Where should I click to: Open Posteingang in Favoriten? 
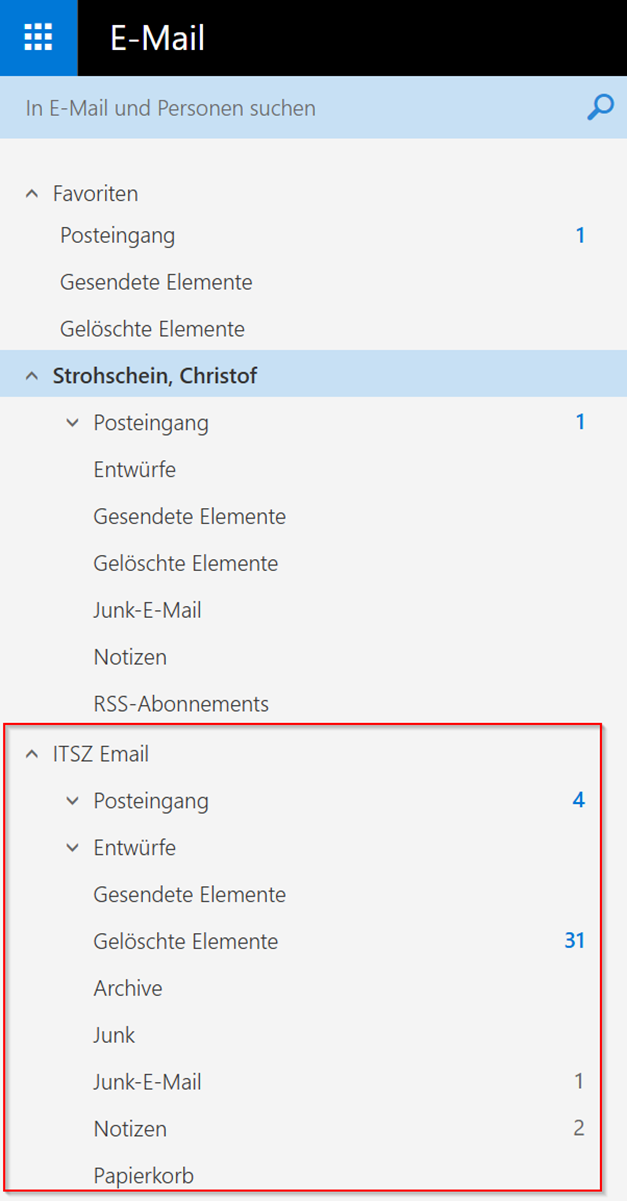[117, 236]
